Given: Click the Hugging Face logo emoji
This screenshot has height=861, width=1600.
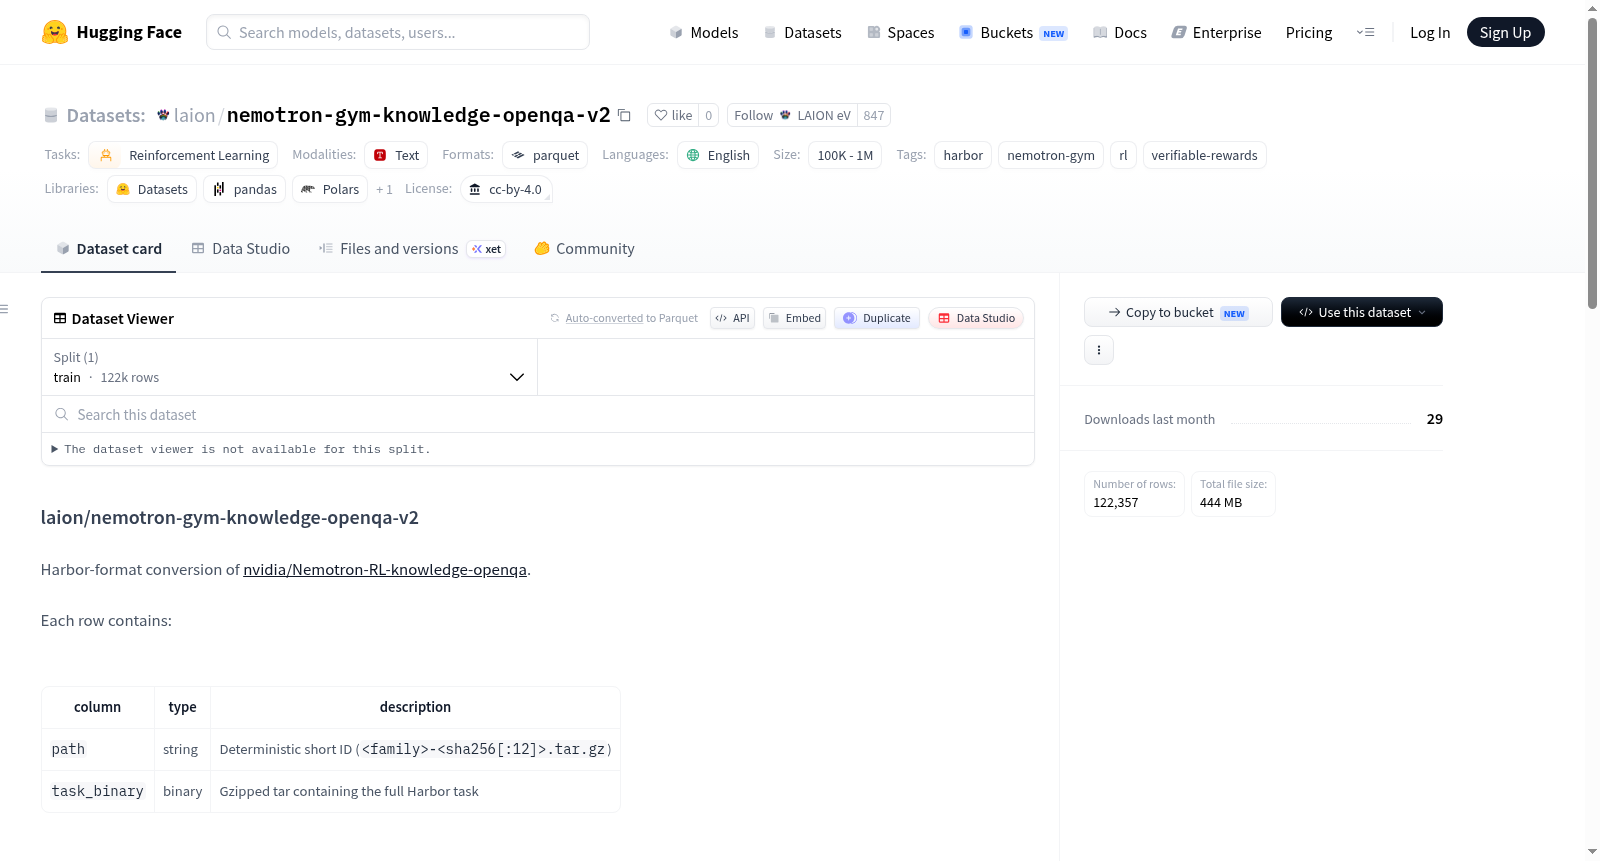Looking at the screenshot, I should click(x=55, y=32).
